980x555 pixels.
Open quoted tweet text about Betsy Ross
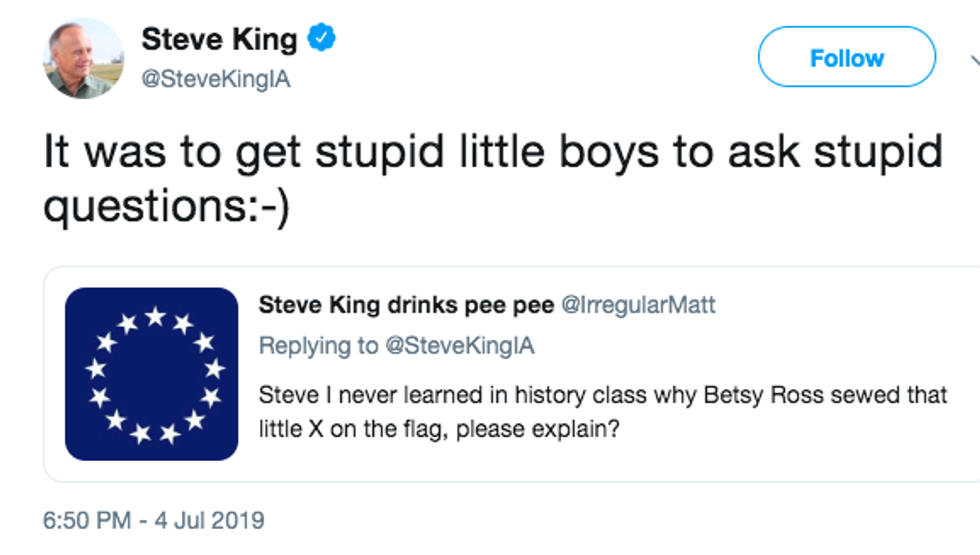(x=600, y=395)
